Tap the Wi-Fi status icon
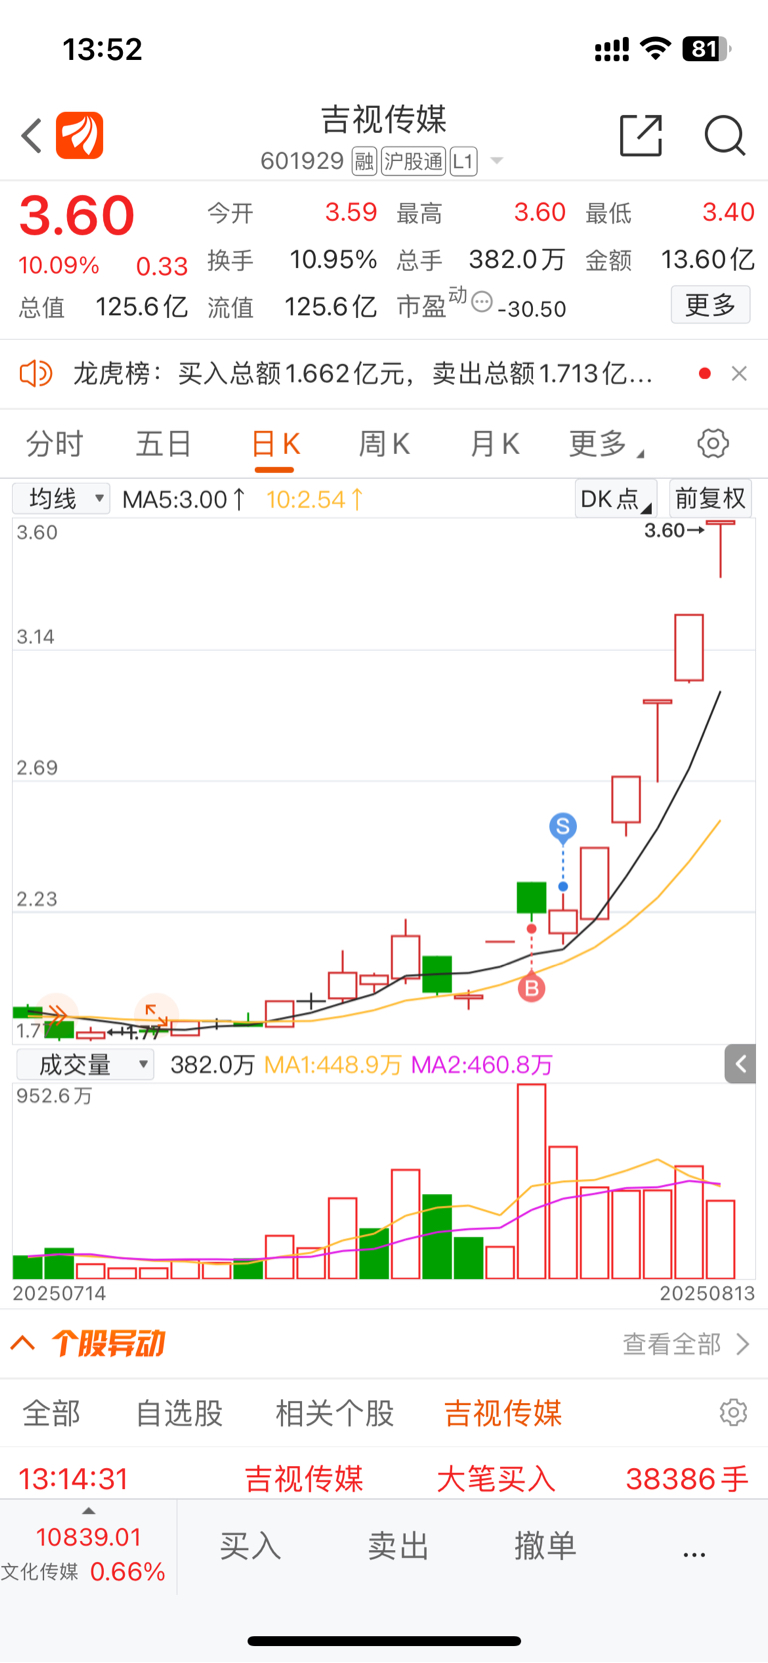The width and height of the screenshot is (768, 1663). (x=655, y=49)
